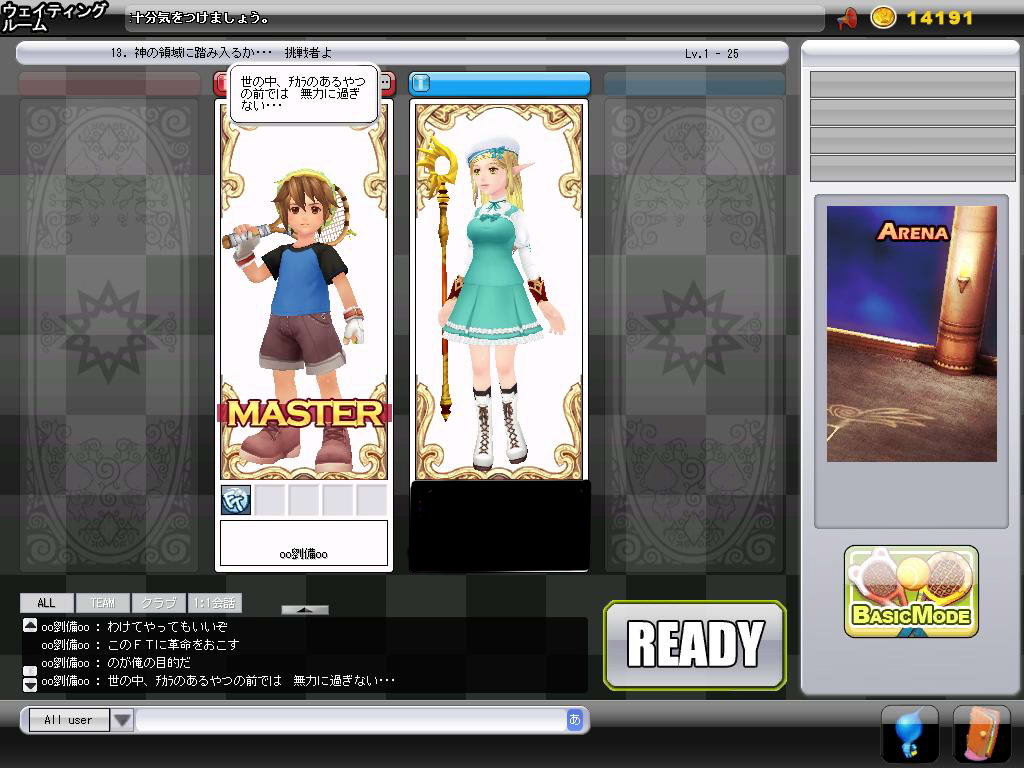The height and width of the screenshot is (768, 1024).
Task: Switch to the TEAM chat tab
Action: (103, 603)
